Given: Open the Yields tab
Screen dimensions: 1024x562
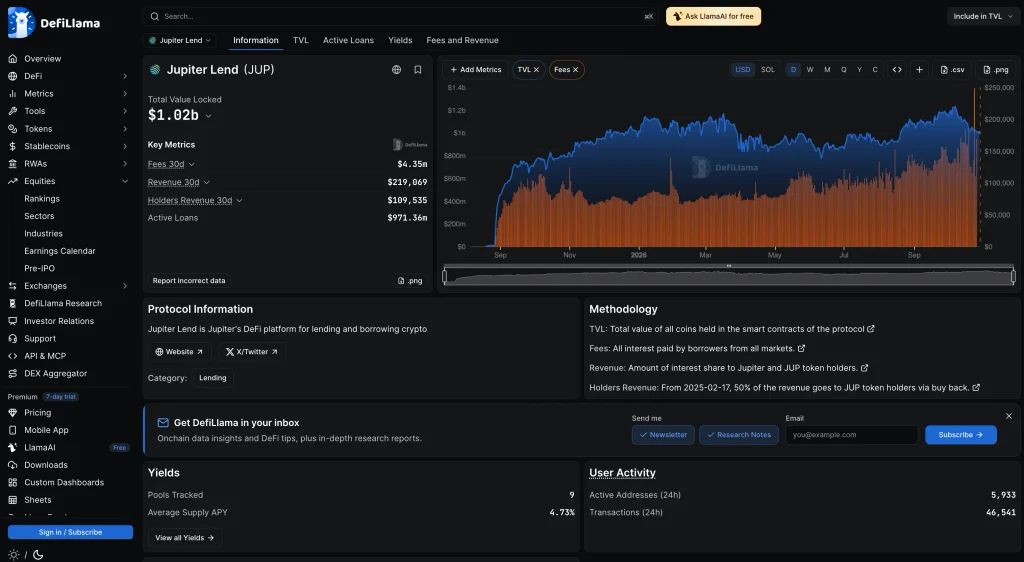Looking at the screenshot, I should 400,40.
